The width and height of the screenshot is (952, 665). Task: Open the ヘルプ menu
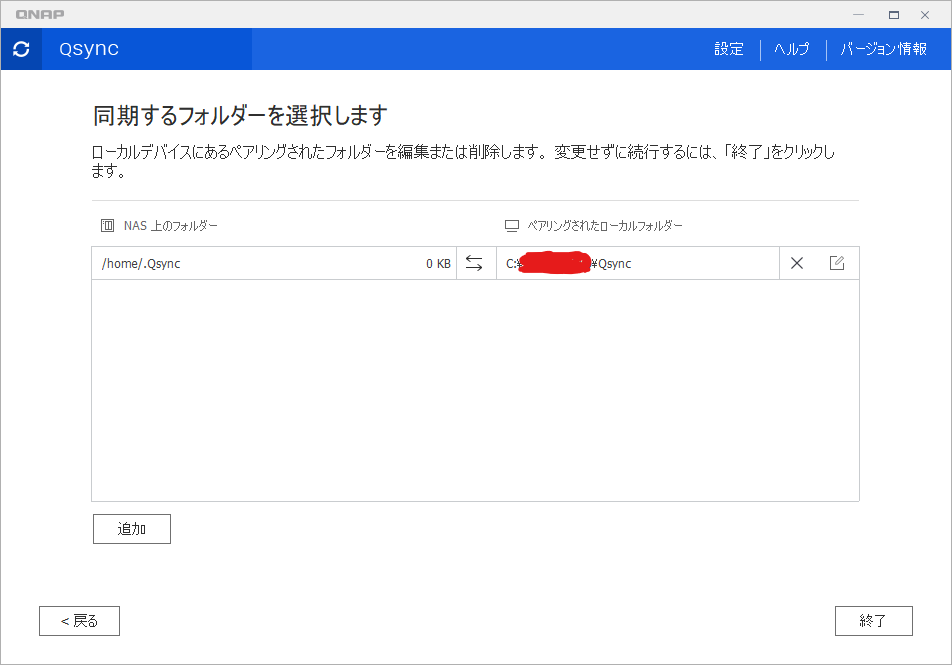pyautogui.click(x=792, y=49)
